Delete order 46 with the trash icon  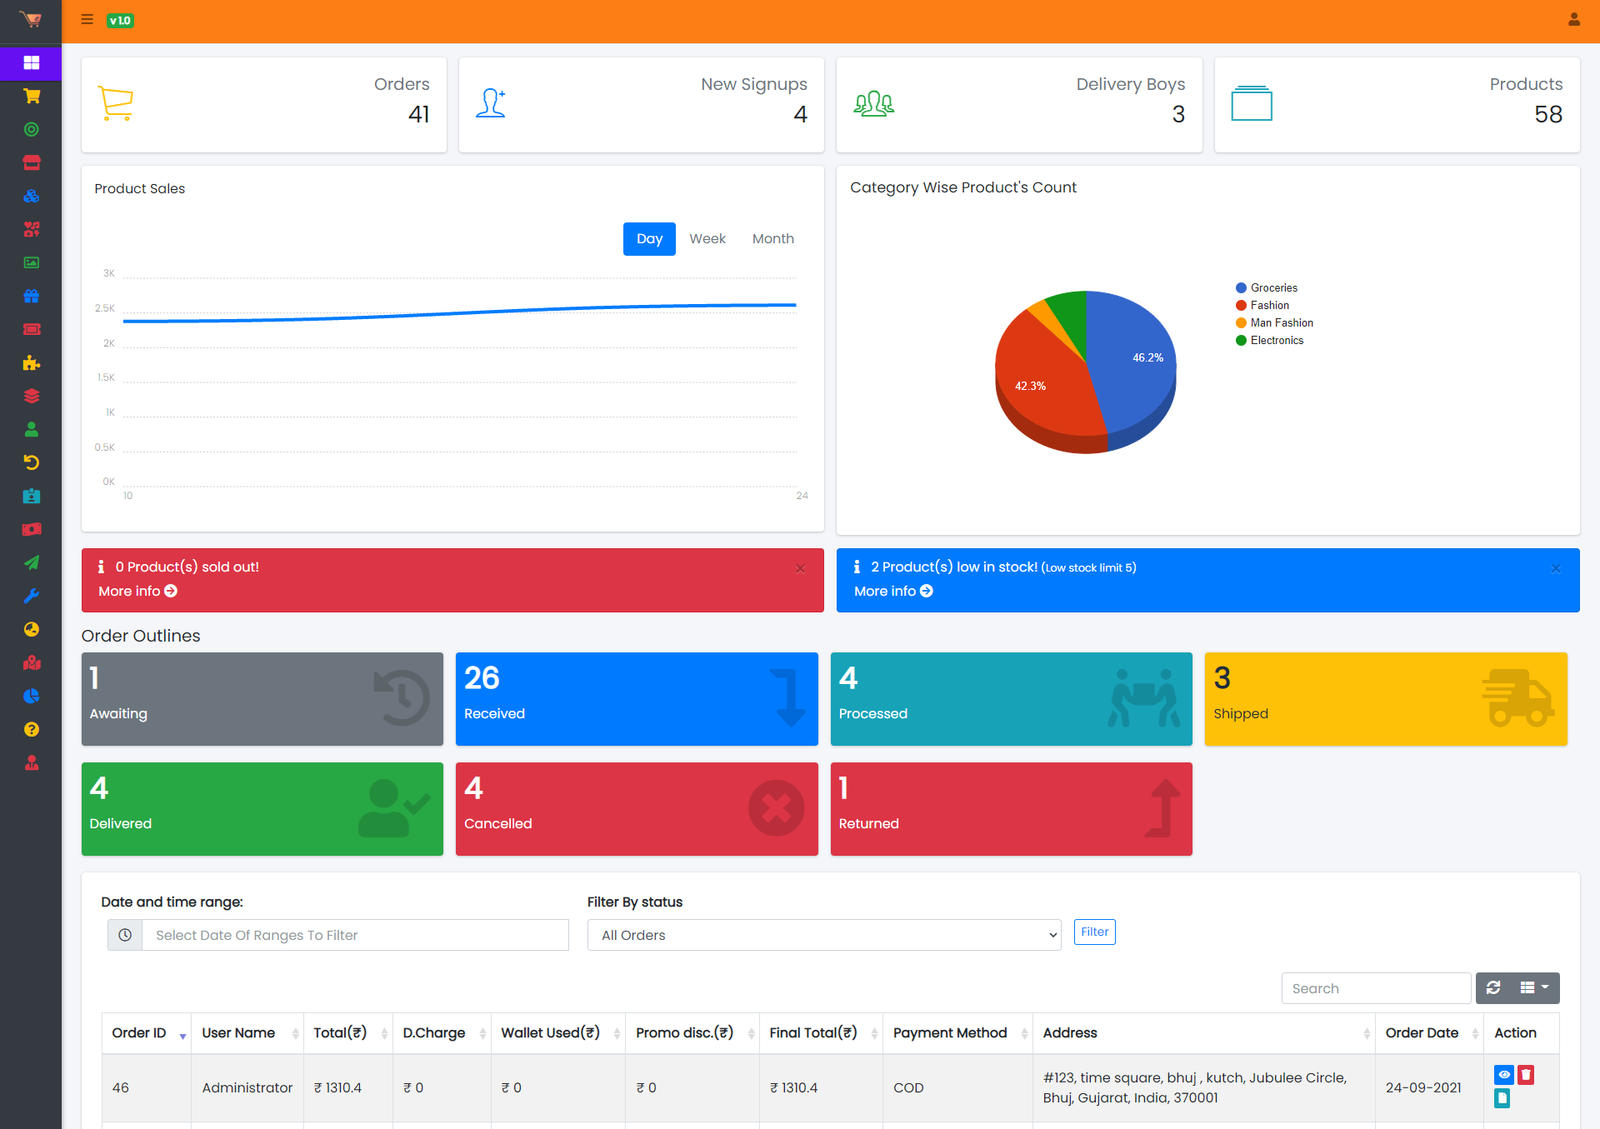pyautogui.click(x=1526, y=1075)
